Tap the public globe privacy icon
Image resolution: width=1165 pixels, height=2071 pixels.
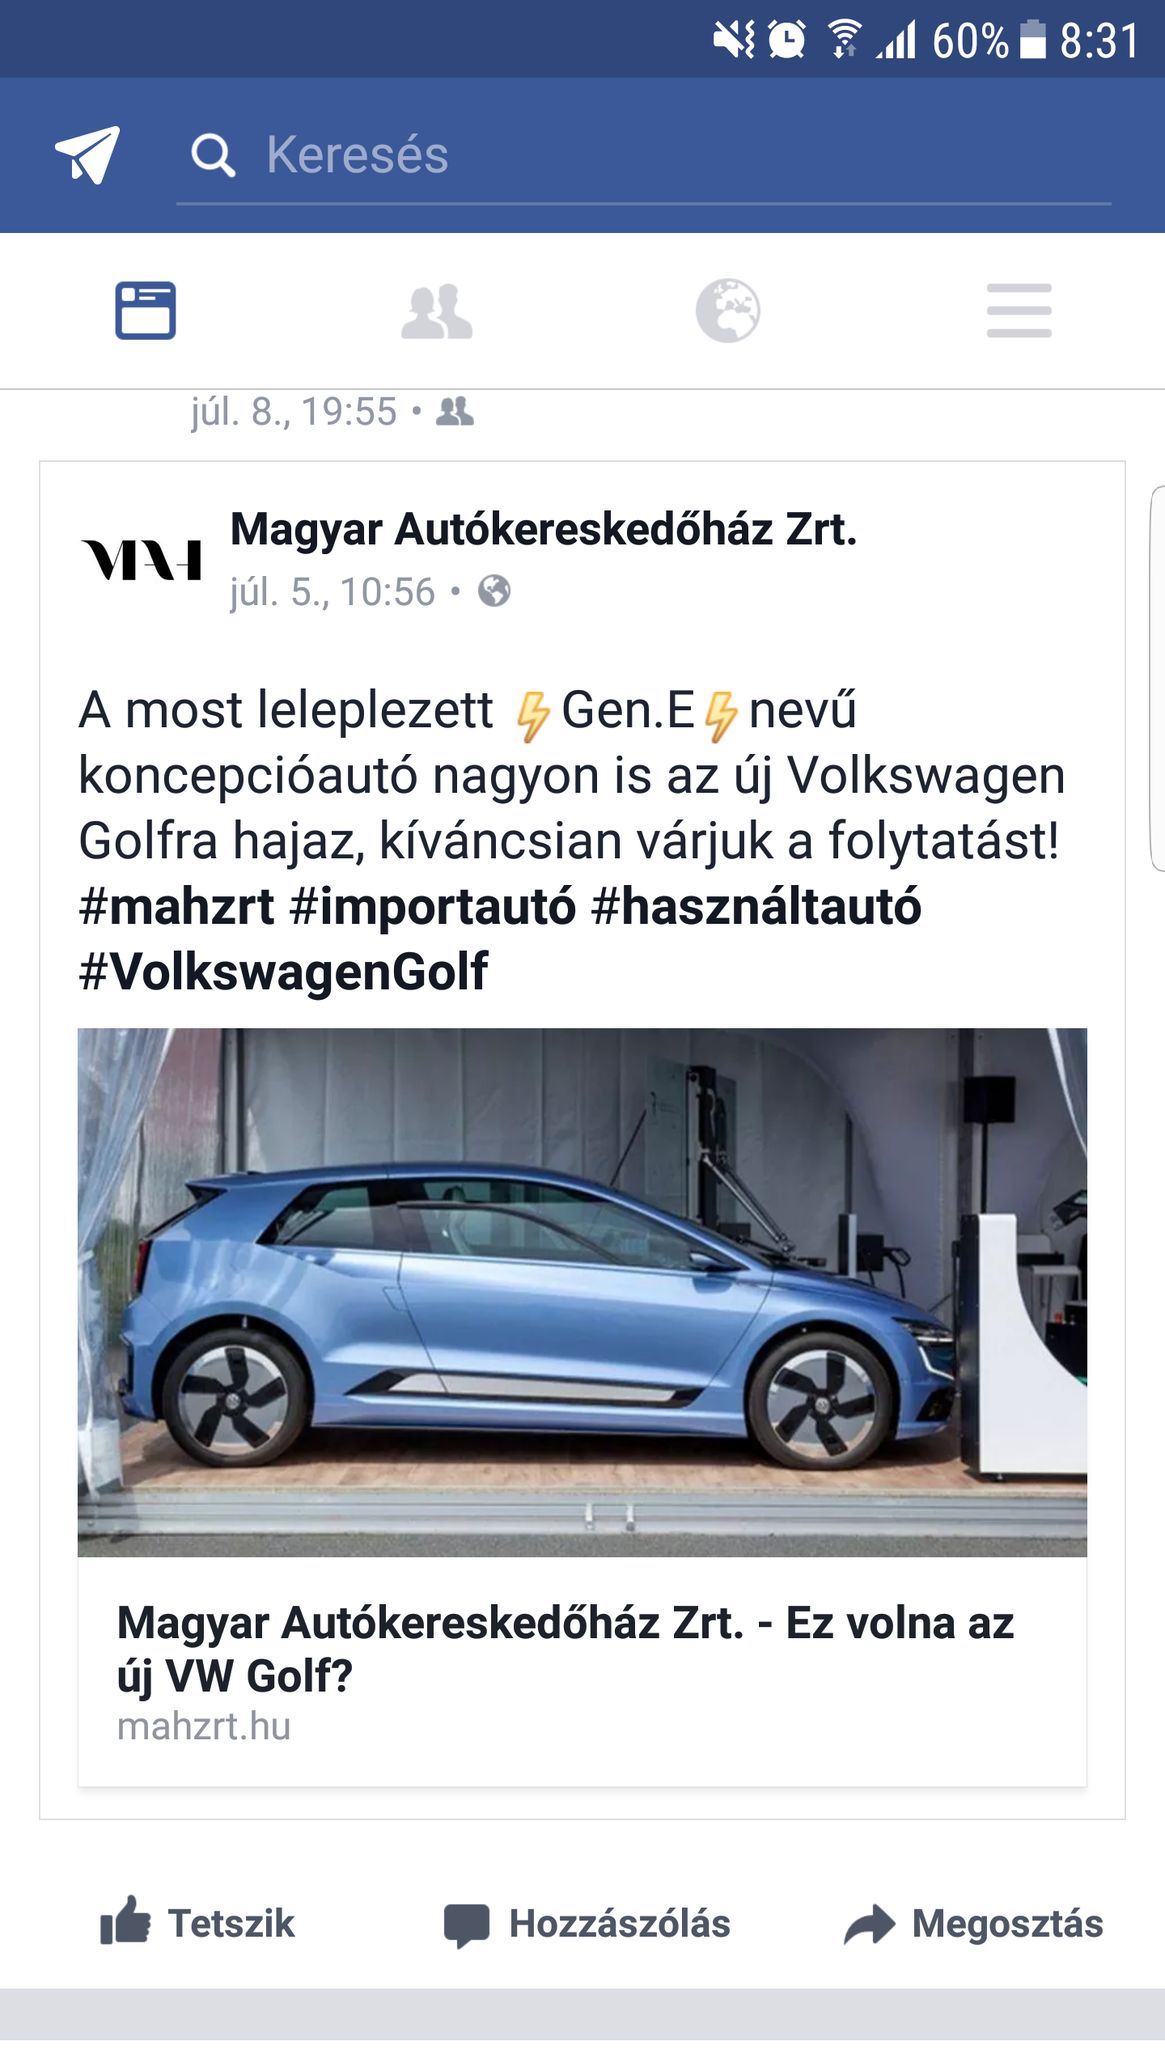coord(494,591)
